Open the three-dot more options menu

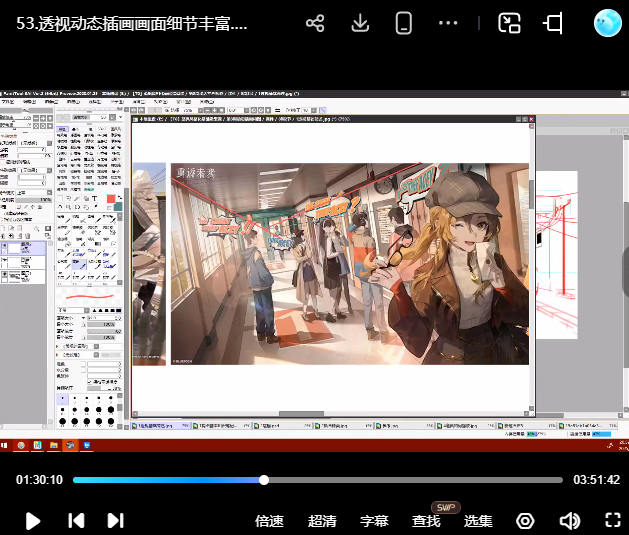[449, 23]
